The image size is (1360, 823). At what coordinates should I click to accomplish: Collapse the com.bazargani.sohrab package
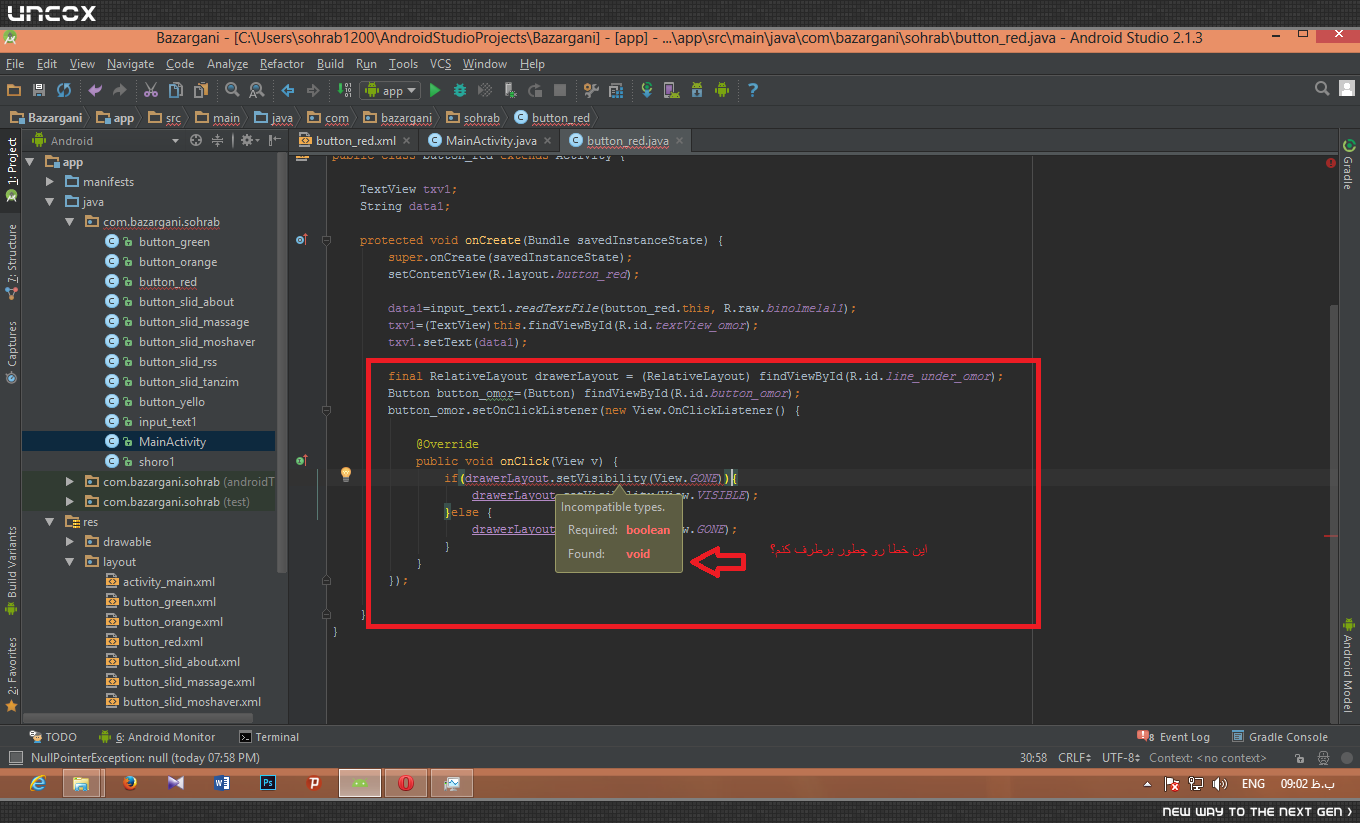[x=70, y=222]
